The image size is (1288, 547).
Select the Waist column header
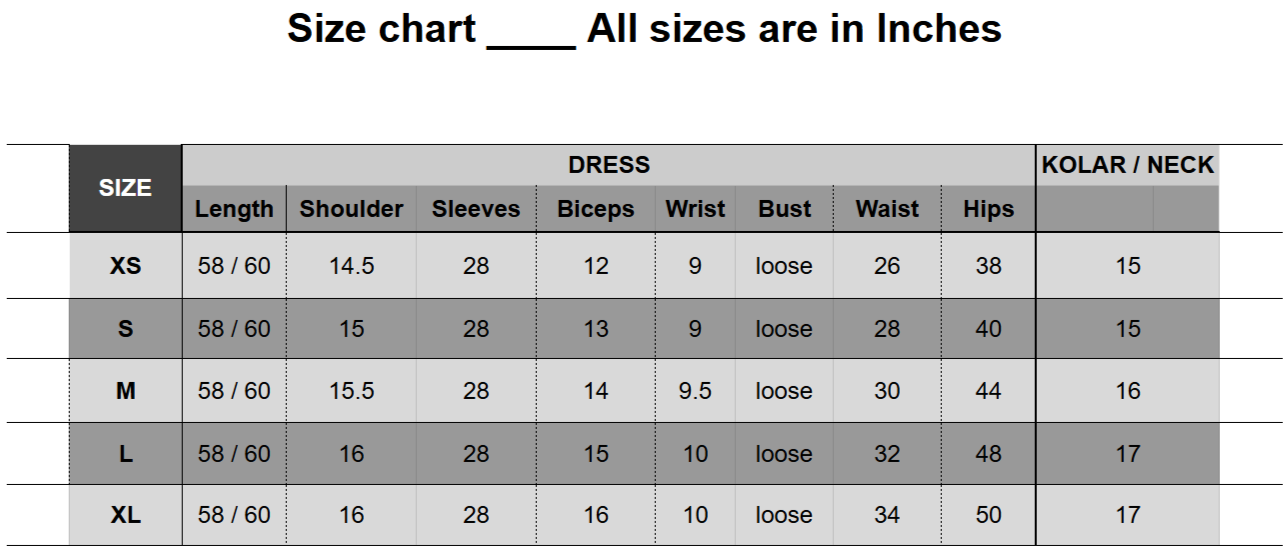click(x=887, y=209)
